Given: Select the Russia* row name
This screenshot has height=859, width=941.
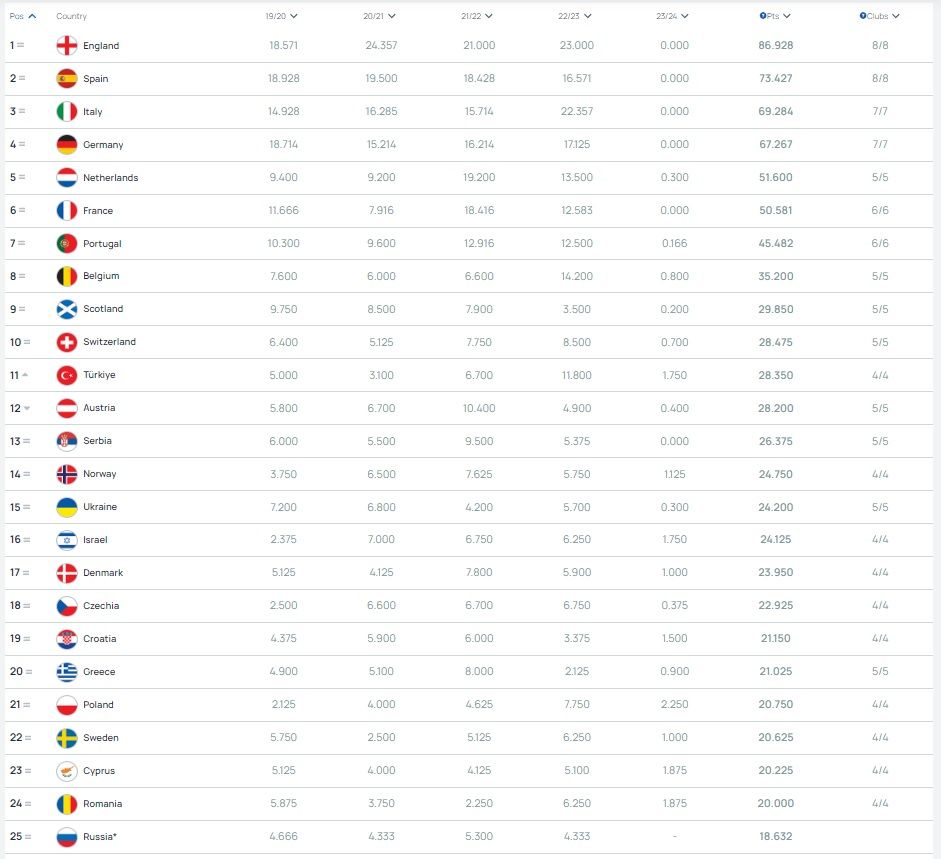Looking at the screenshot, I should (x=100, y=836).
